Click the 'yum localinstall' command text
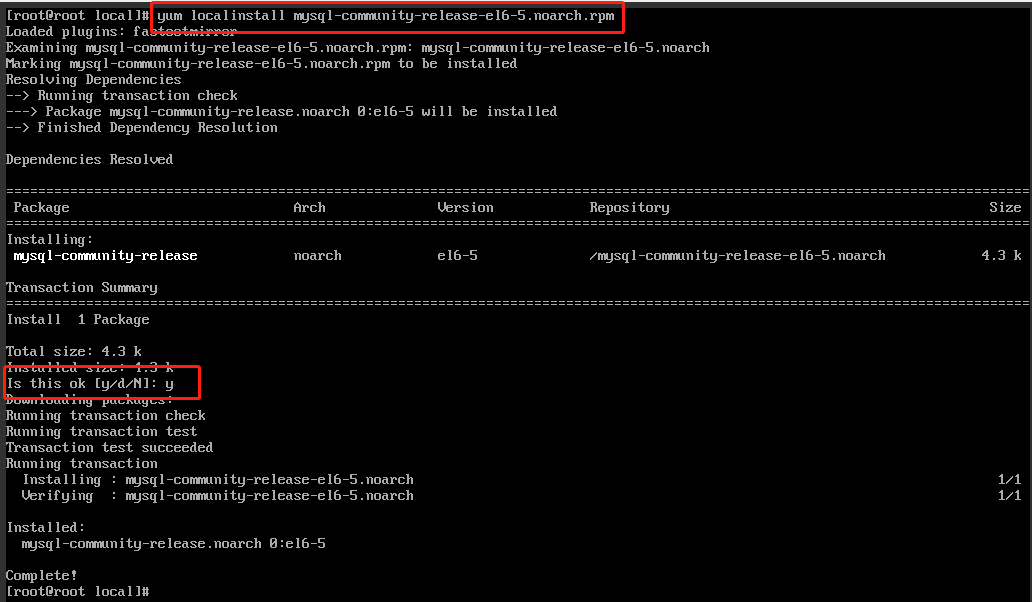Viewport: 1032px width, 602px height. coord(386,16)
